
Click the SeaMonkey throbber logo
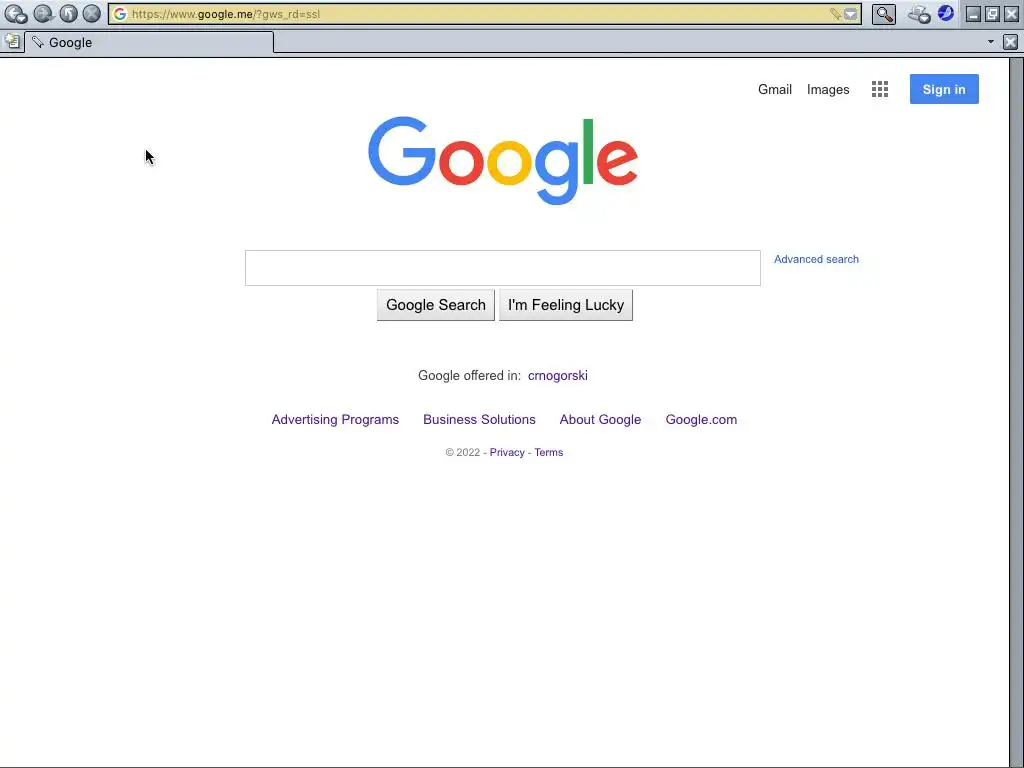946,13
